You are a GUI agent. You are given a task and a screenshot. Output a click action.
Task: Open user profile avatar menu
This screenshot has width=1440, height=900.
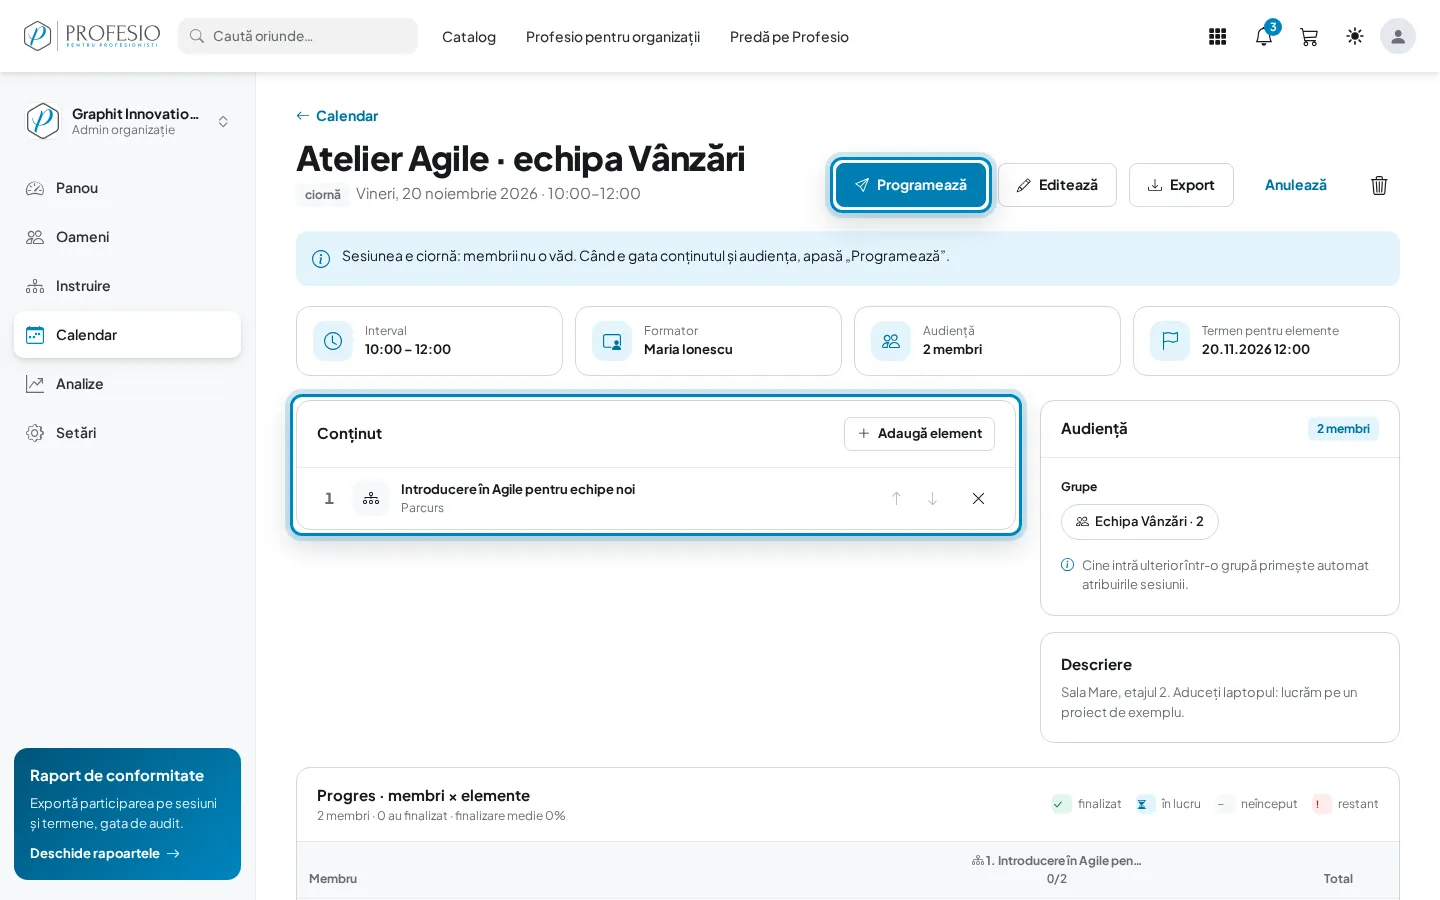coord(1398,36)
